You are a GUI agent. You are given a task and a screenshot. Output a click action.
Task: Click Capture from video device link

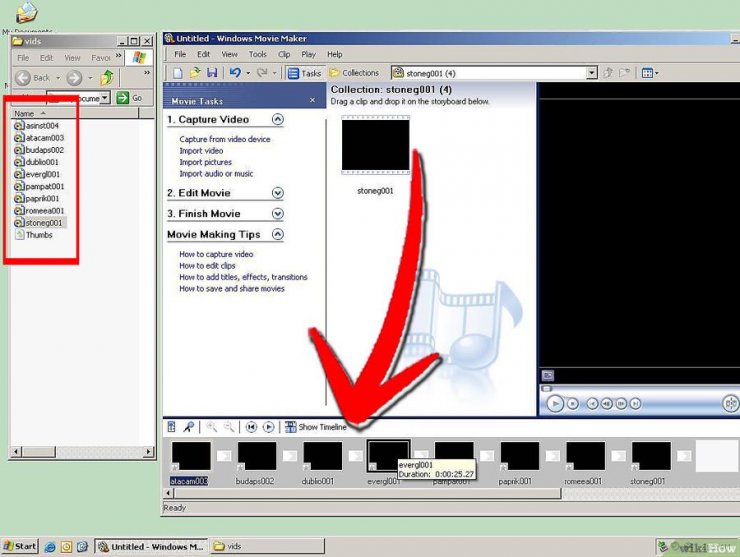pyautogui.click(x=225, y=139)
